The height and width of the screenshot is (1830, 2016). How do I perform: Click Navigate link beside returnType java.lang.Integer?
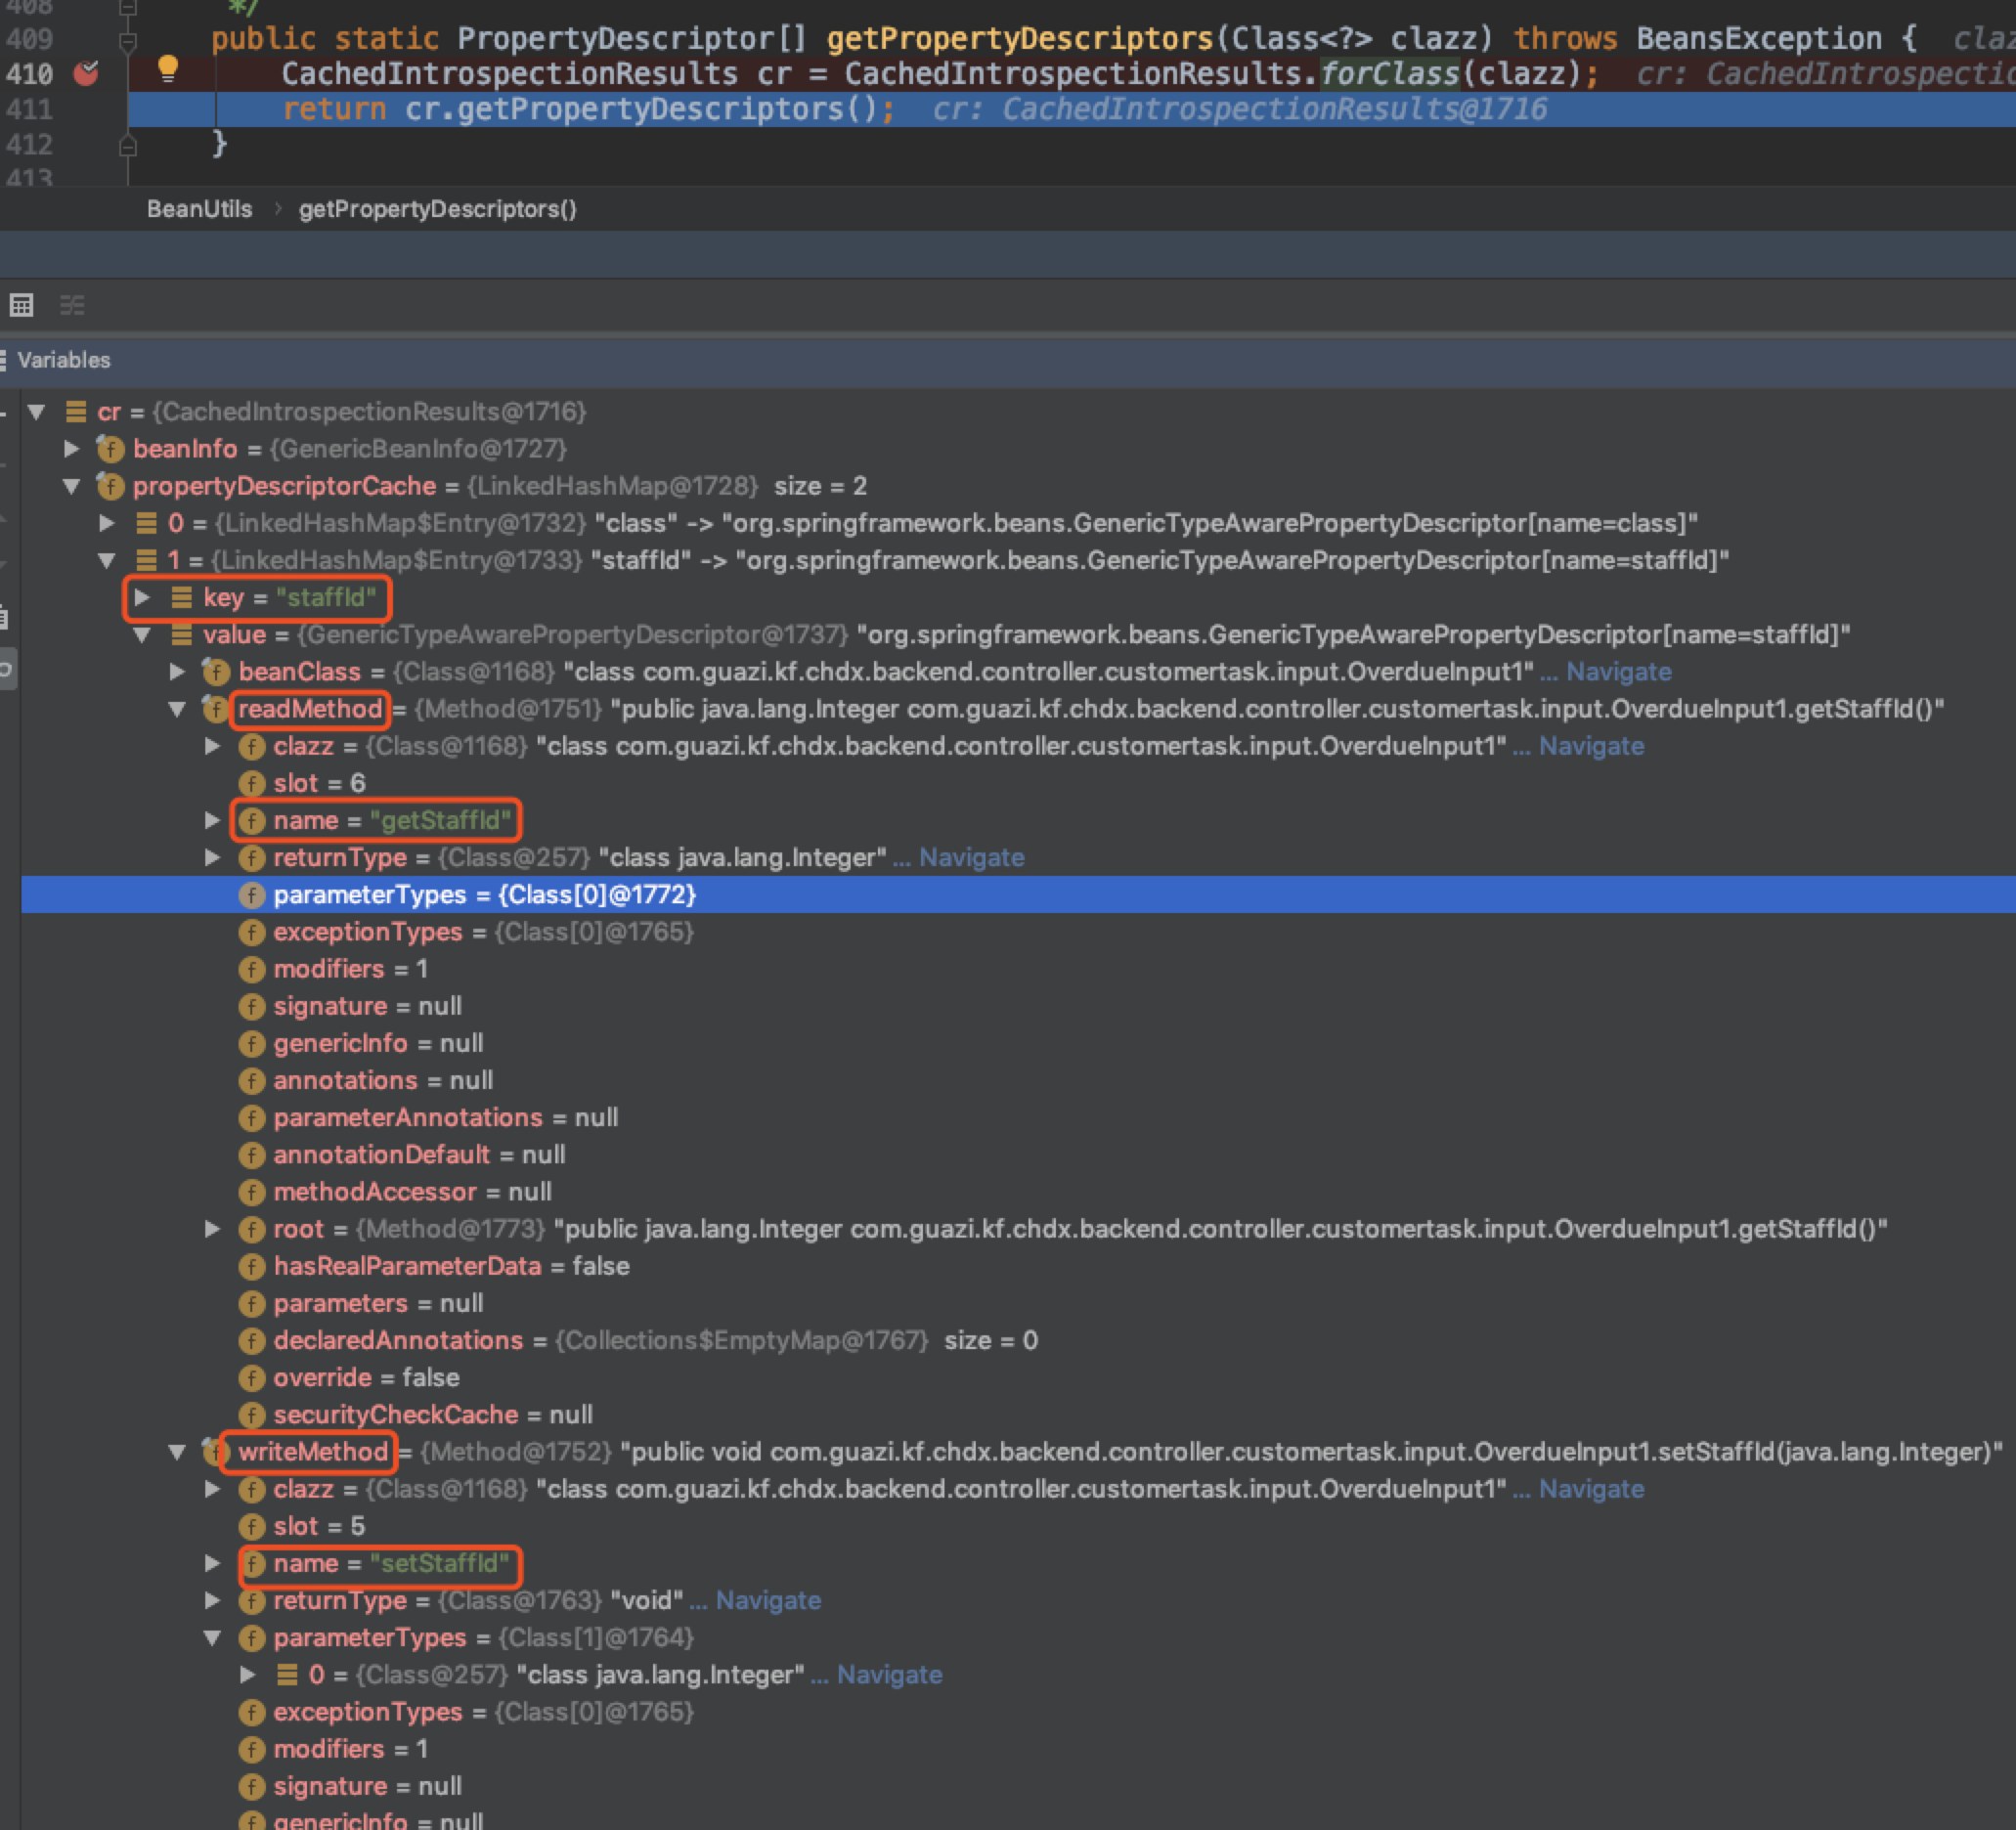tap(970, 858)
